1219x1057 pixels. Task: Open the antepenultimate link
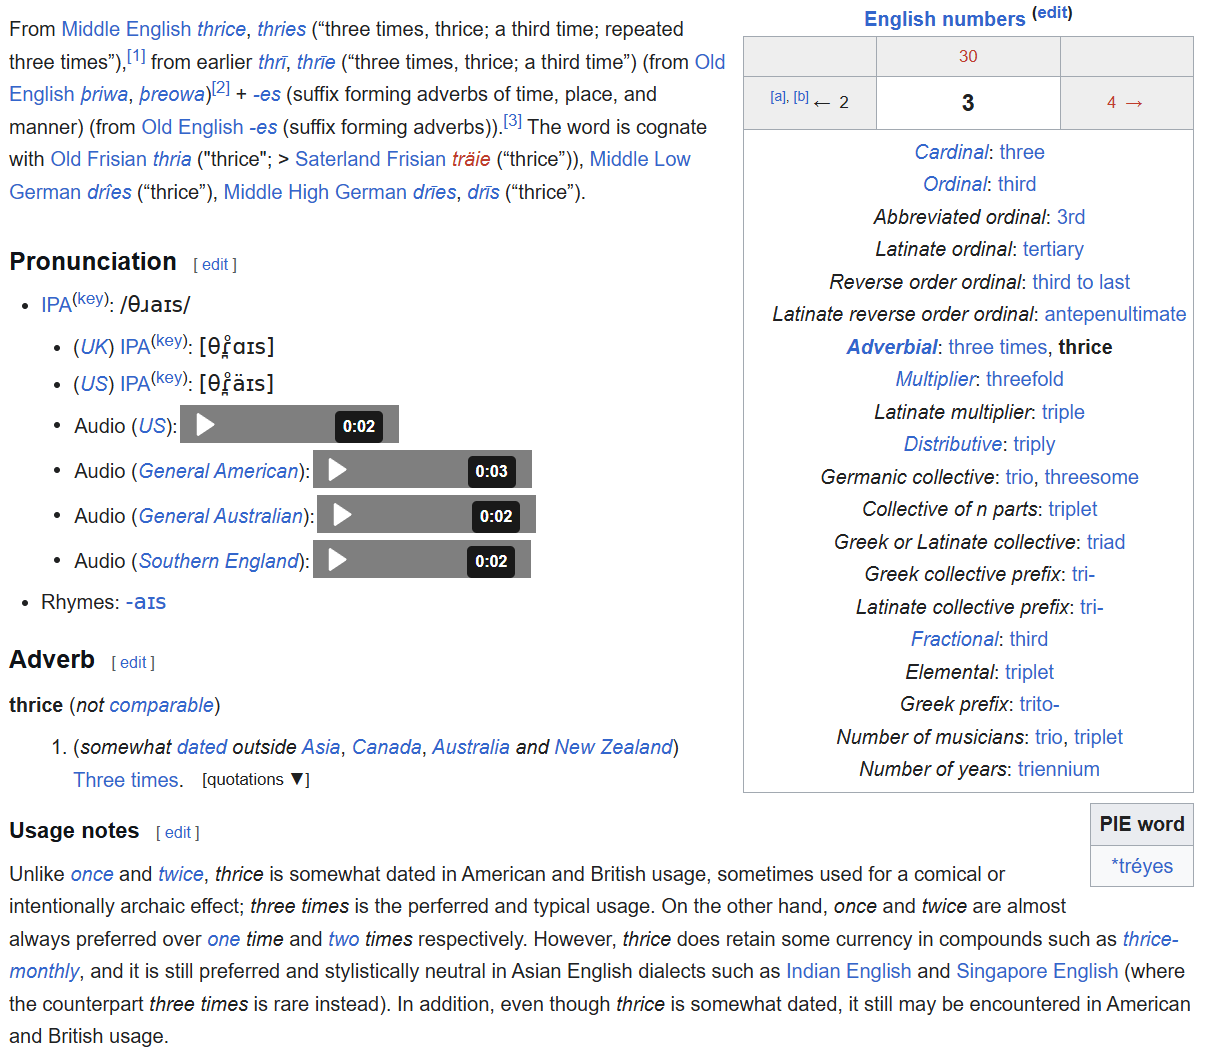(x=1115, y=314)
